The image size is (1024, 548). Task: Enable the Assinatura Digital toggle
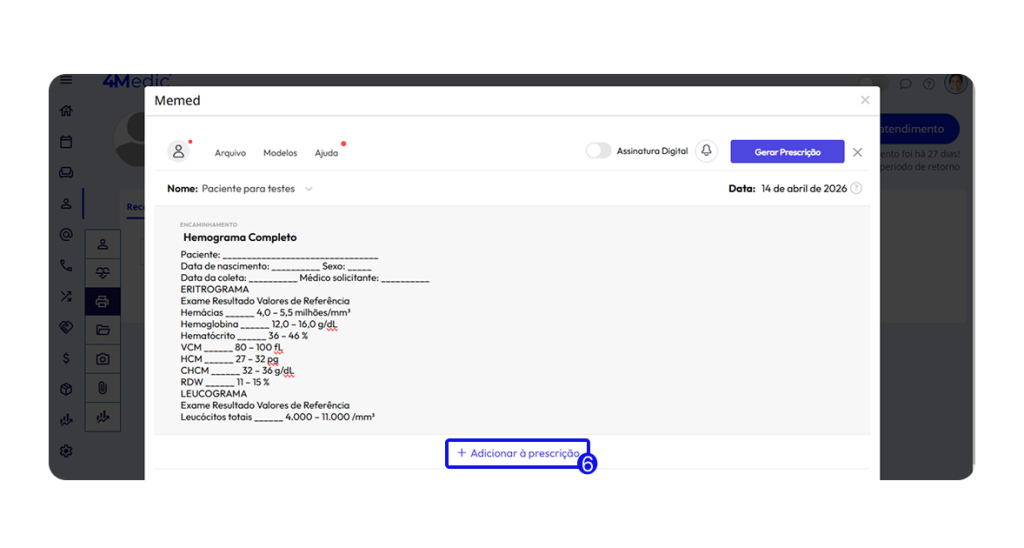[x=598, y=151]
